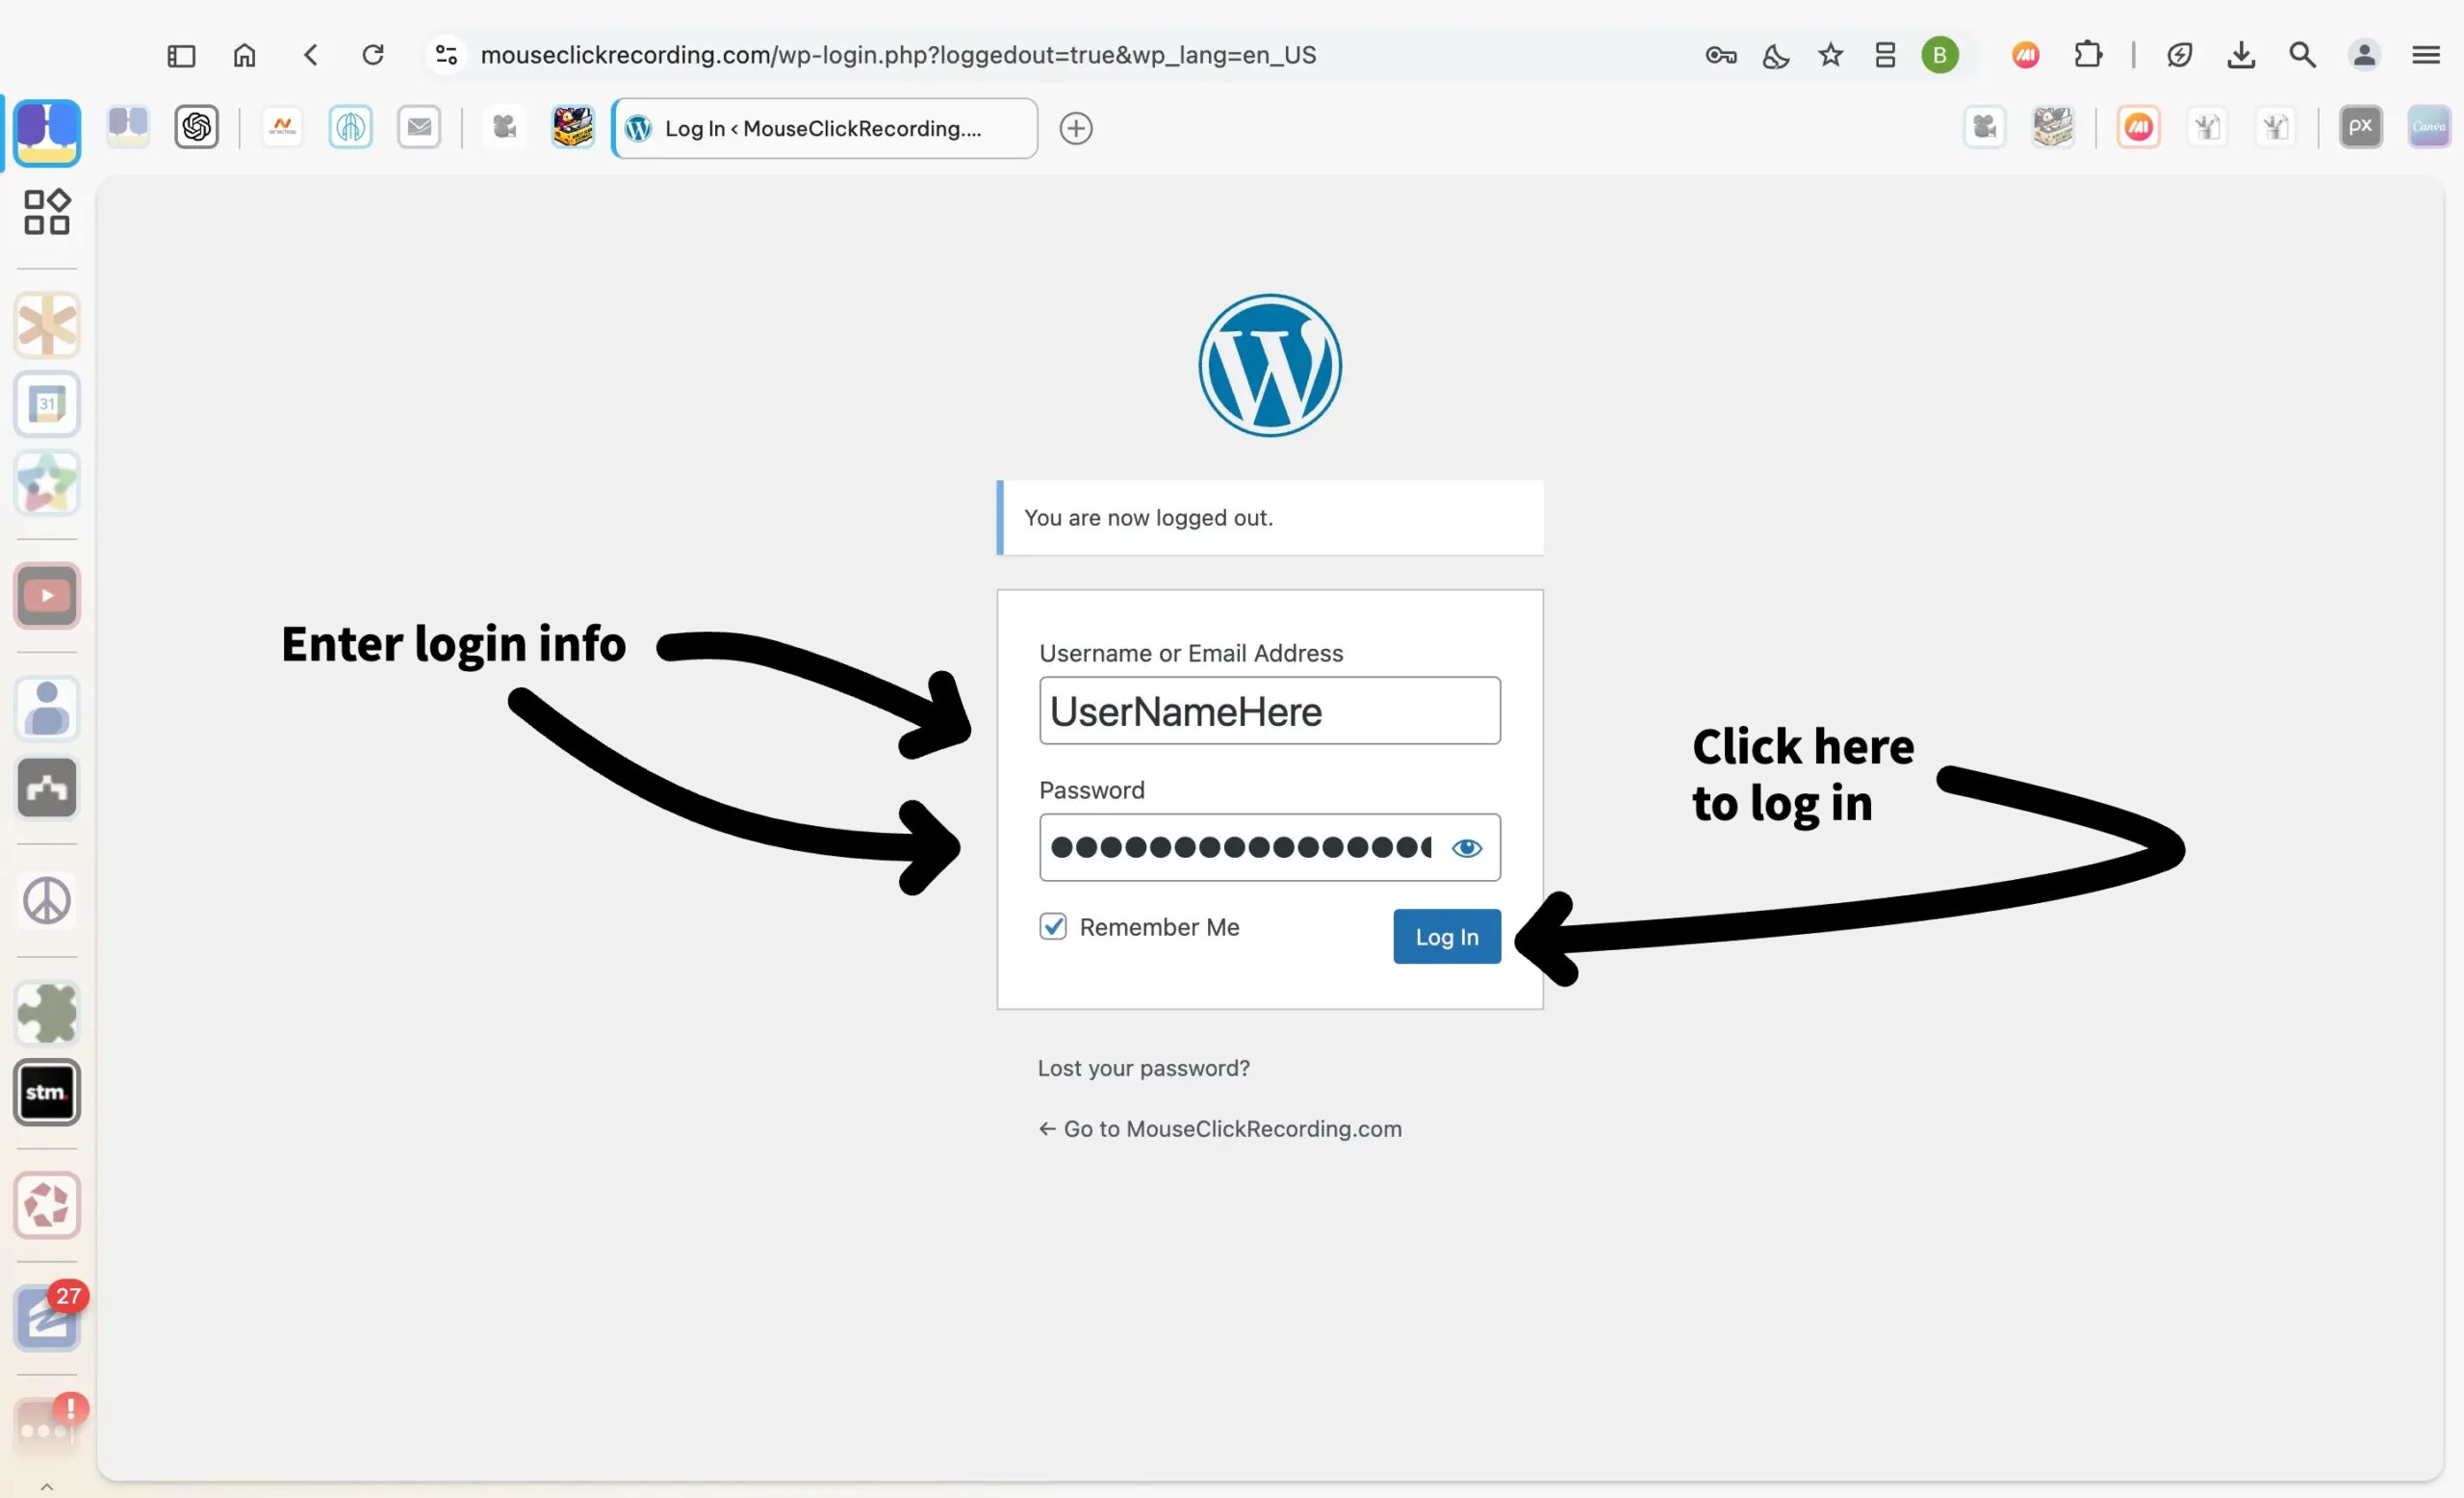Toggle the Remember Me checkbox
2464x1498 pixels.
[1053, 926]
